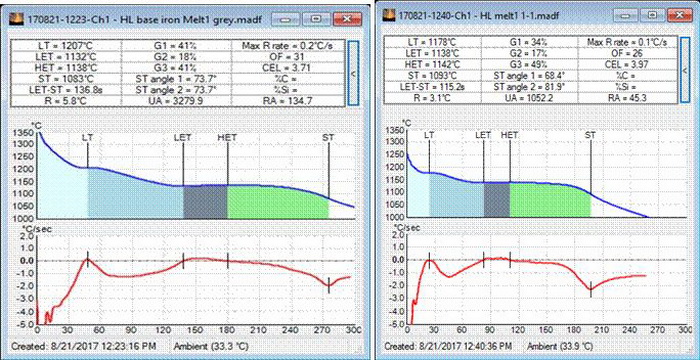Click the Ambient (33.9 °C) status entry
Image resolution: width=700 pixels, height=360 pixels.
click(x=560, y=347)
